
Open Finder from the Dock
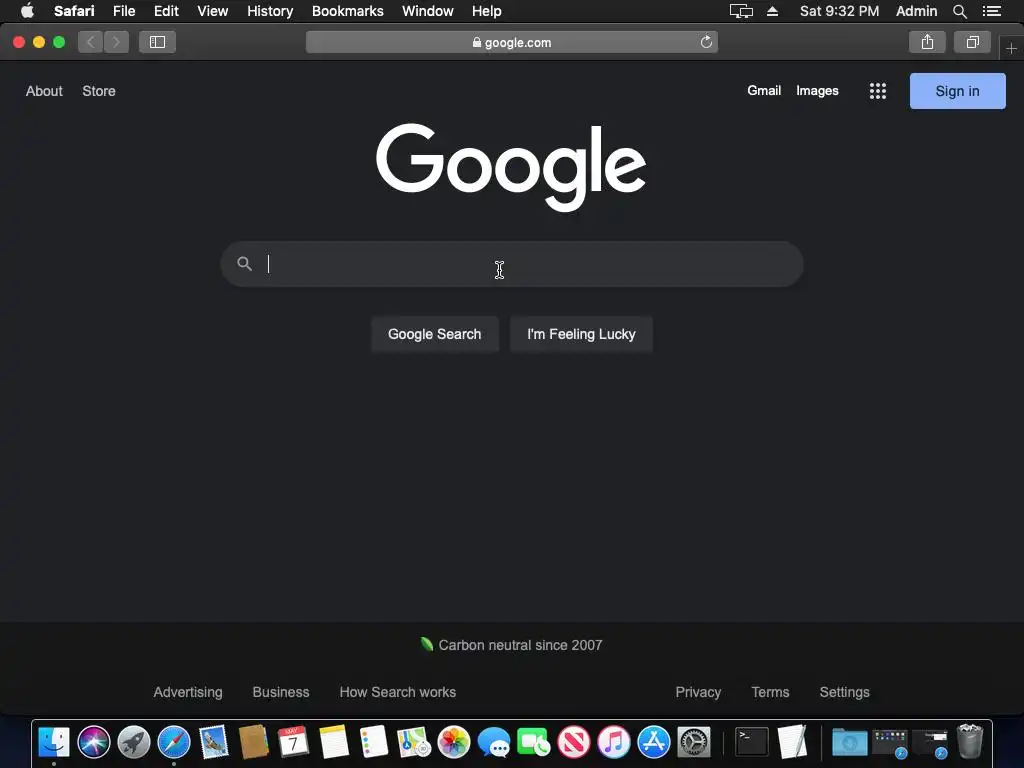pyautogui.click(x=54, y=743)
